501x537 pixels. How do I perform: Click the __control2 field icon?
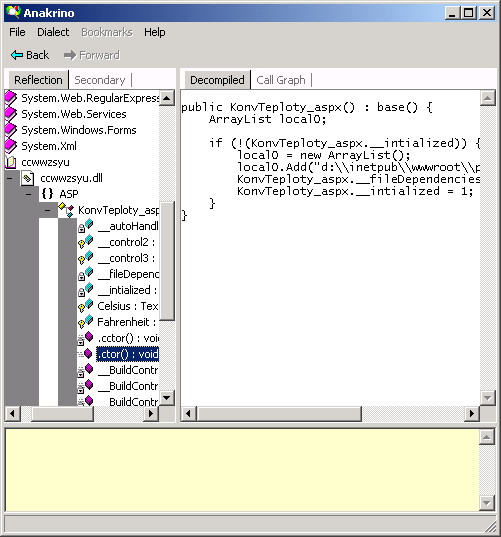pos(85,242)
